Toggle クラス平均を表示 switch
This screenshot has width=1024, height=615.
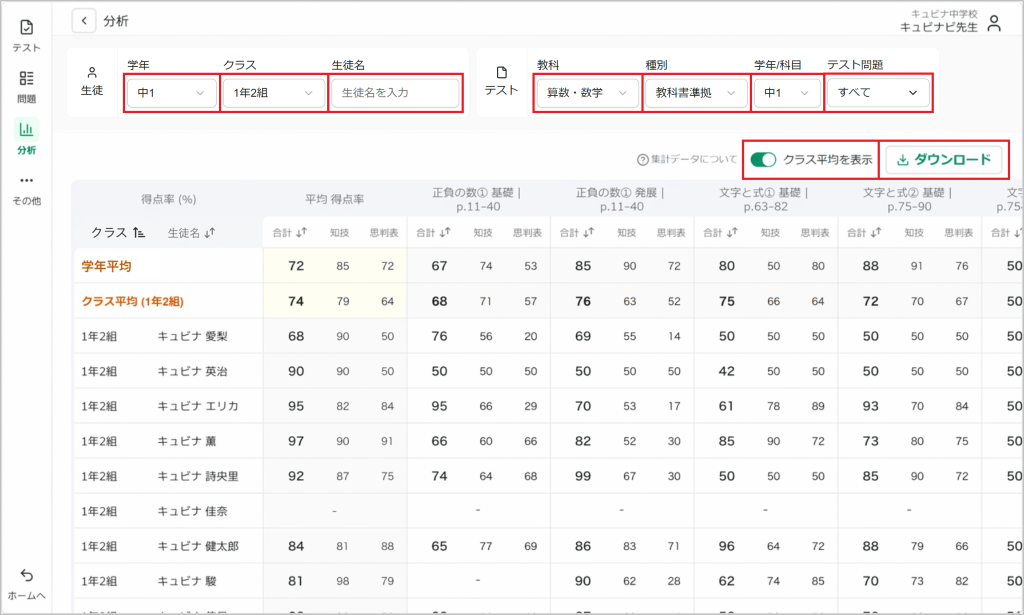click(x=763, y=159)
